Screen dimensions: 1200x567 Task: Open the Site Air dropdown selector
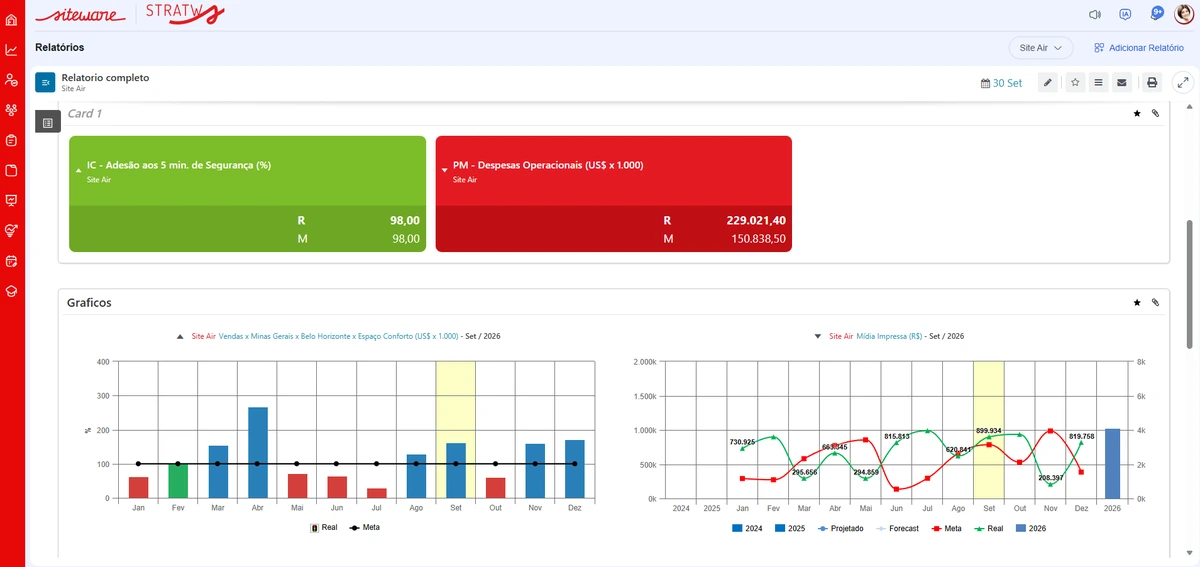point(1040,47)
